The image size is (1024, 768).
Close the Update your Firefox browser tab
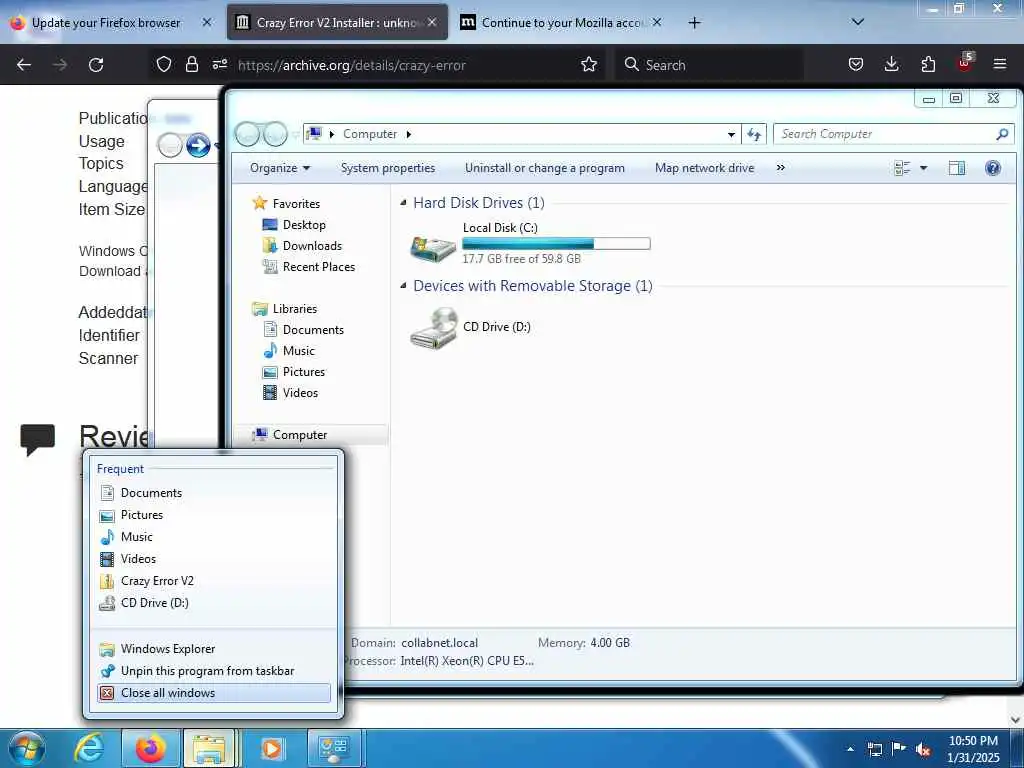point(207,22)
